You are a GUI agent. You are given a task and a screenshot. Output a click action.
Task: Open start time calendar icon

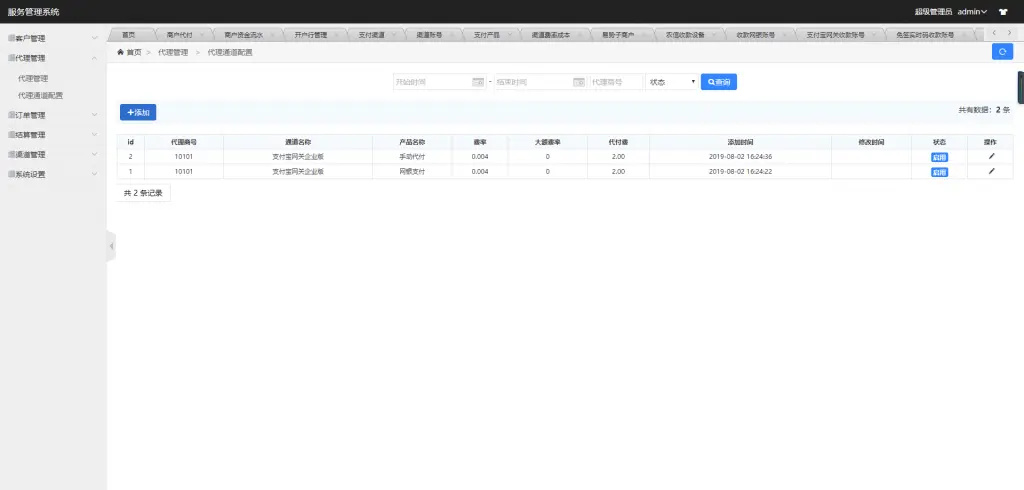click(478, 82)
